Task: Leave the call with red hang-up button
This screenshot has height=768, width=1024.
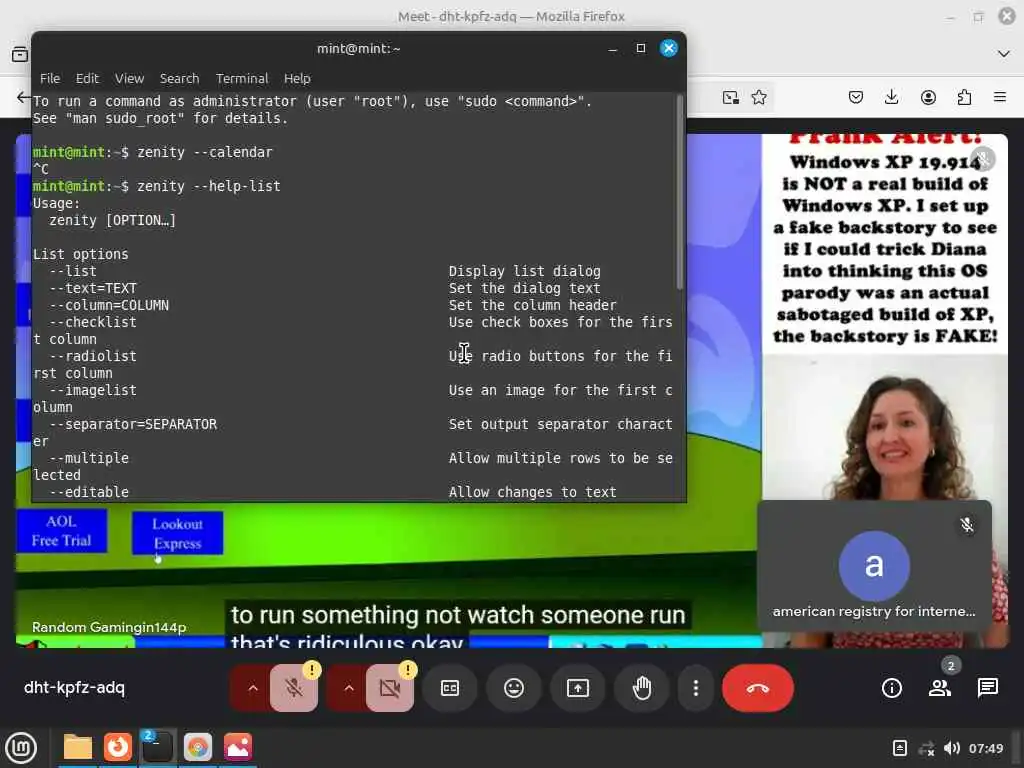Action: (x=758, y=688)
